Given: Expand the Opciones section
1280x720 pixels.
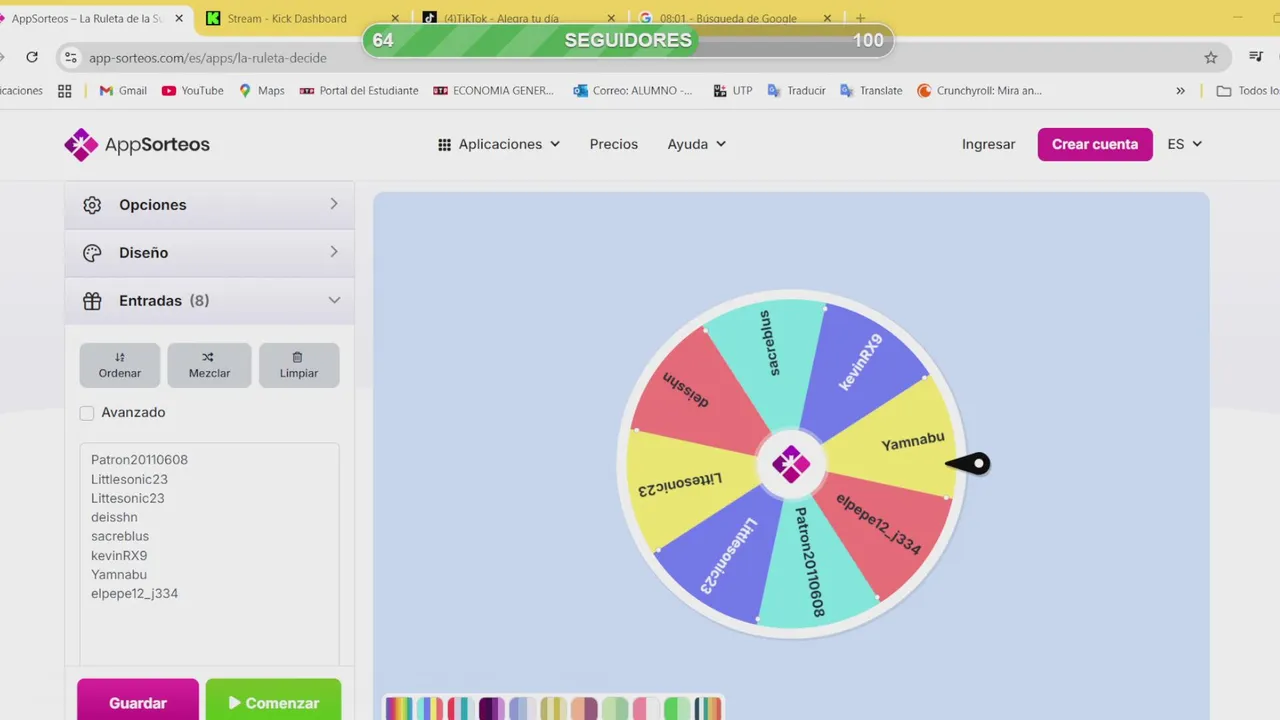Looking at the screenshot, I should [210, 205].
